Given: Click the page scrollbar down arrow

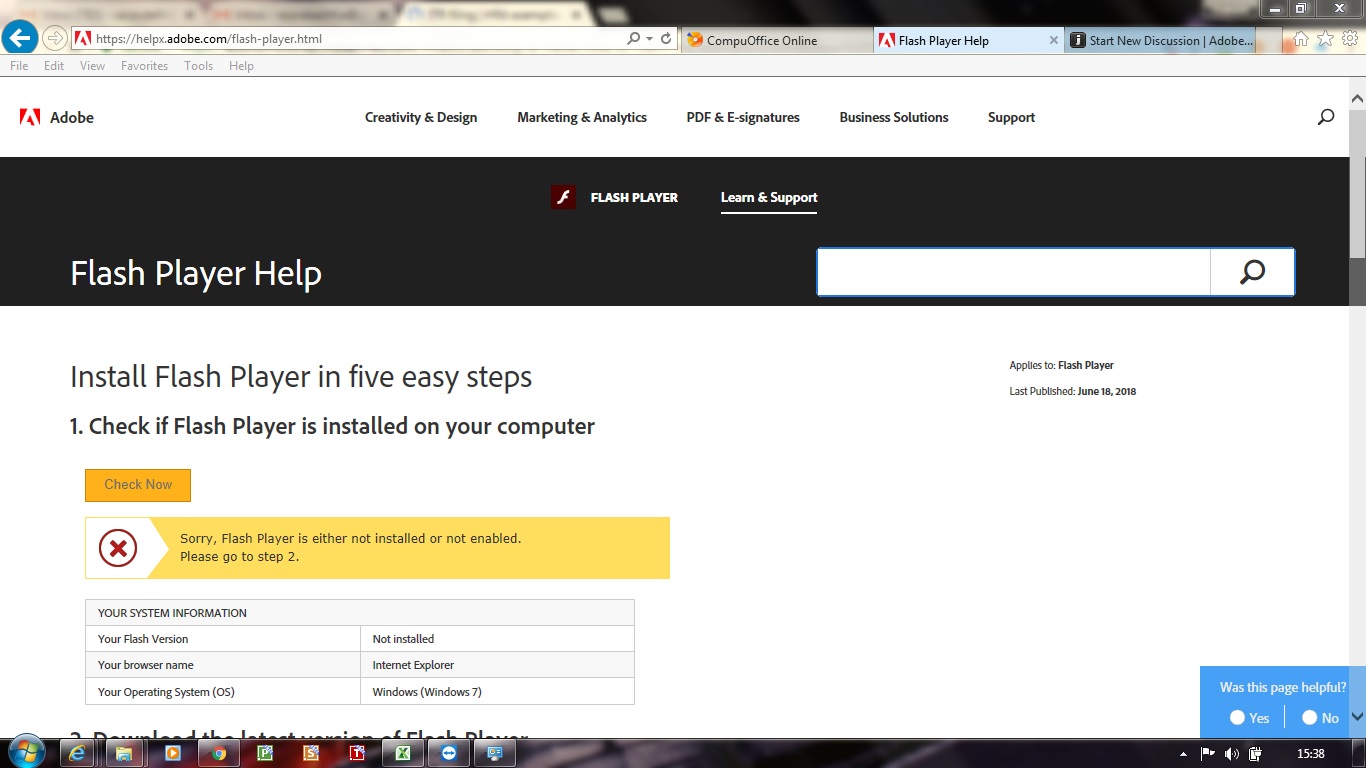Looking at the screenshot, I should [x=1357, y=717].
